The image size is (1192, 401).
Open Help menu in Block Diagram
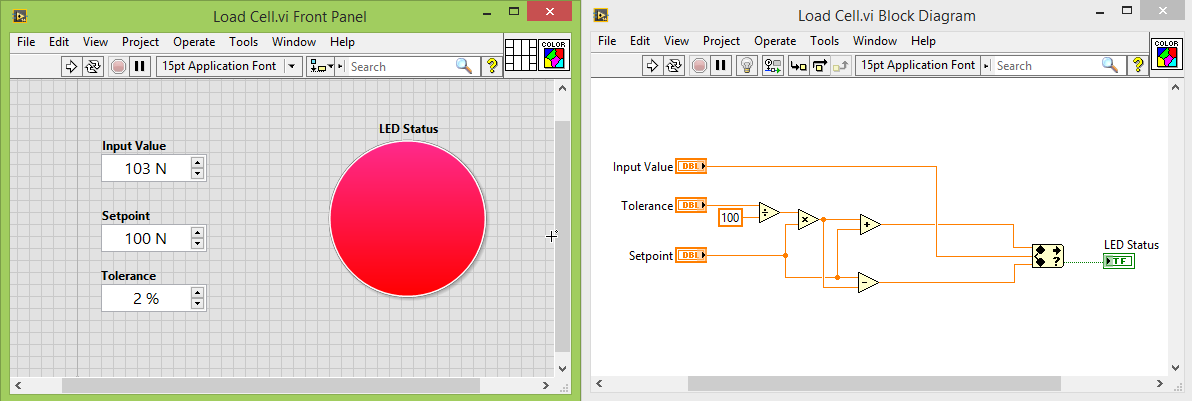coord(923,41)
